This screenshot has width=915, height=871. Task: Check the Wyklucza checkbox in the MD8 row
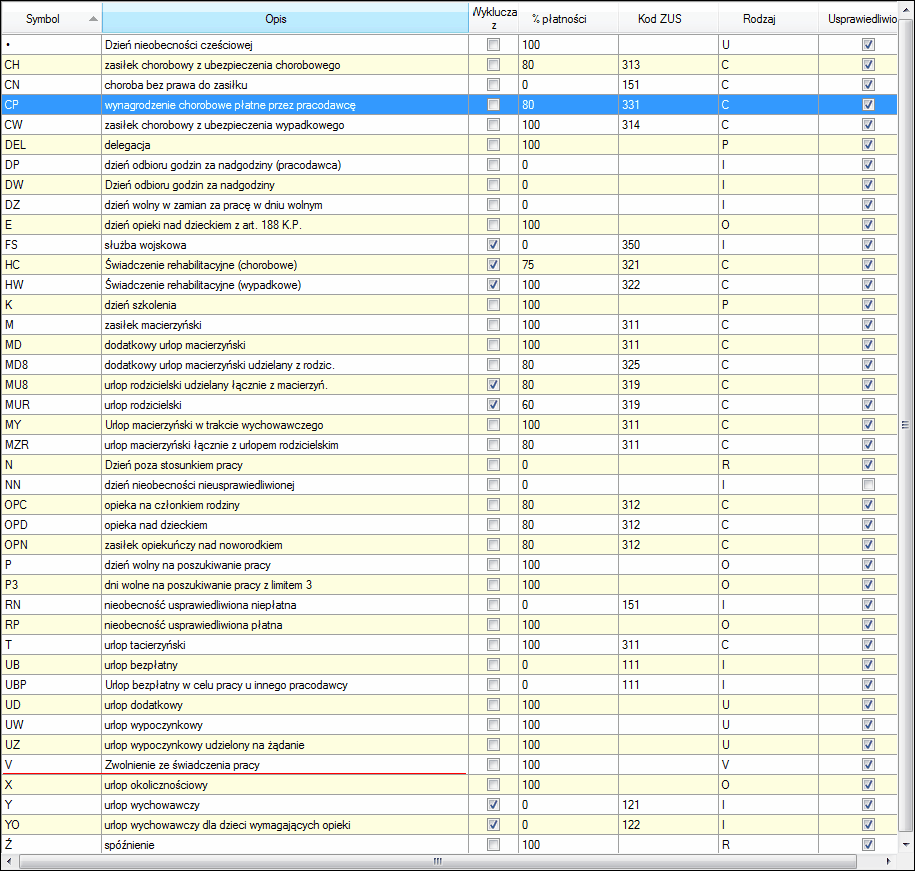click(x=494, y=365)
